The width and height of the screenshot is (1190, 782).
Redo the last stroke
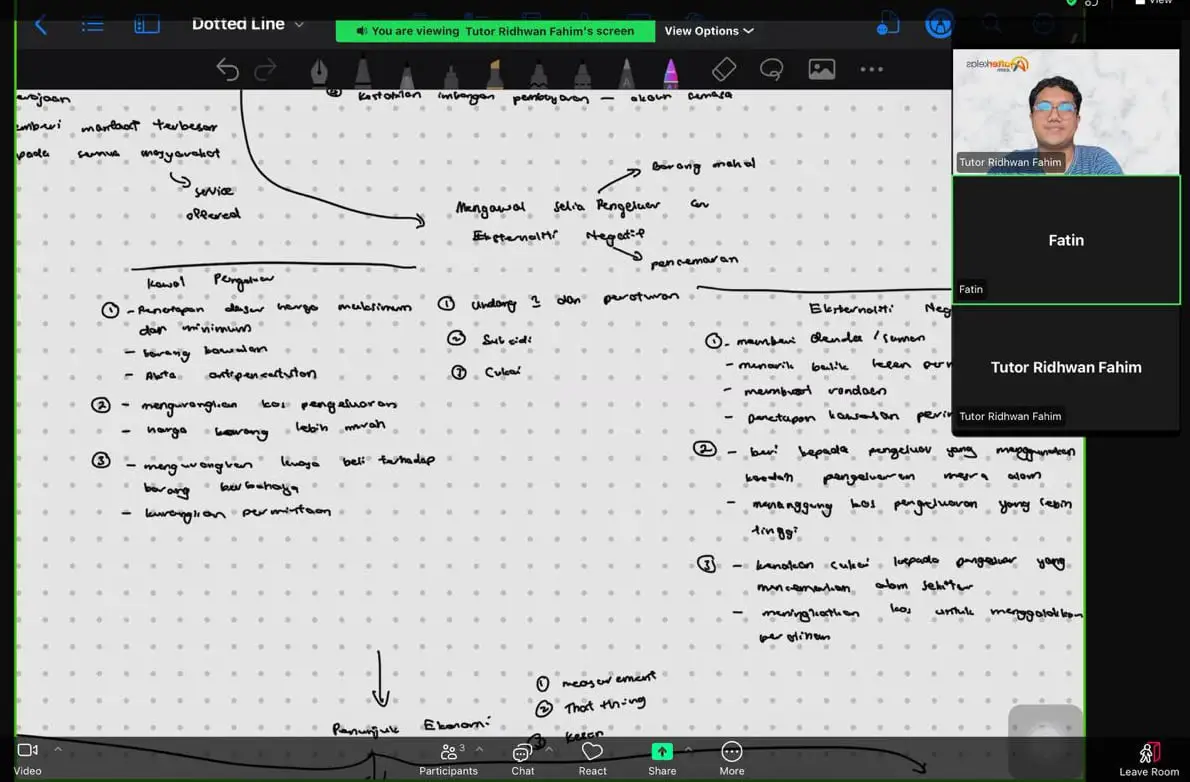point(266,70)
